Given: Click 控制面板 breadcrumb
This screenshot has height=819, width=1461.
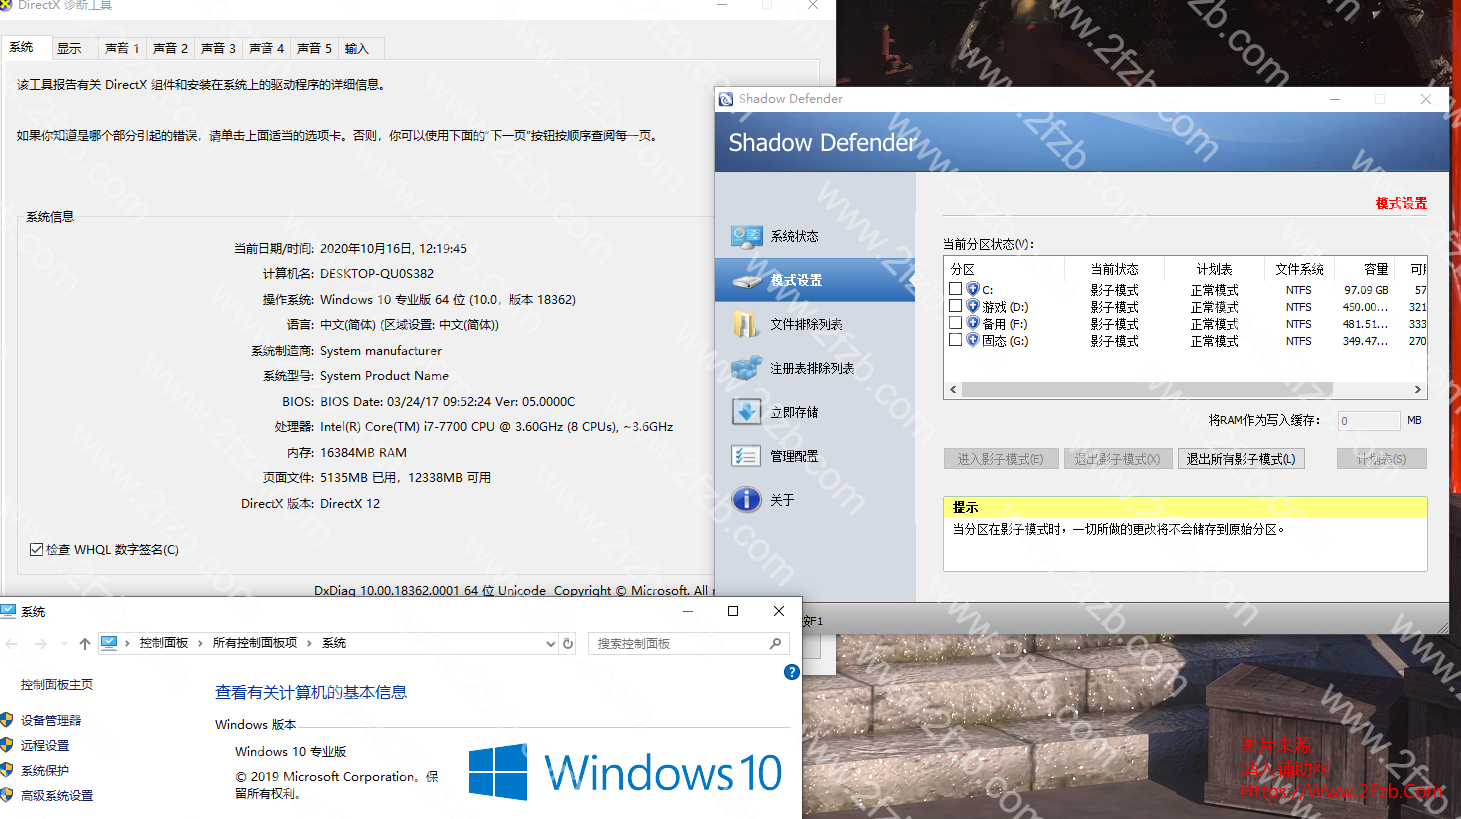Looking at the screenshot, I should tap(164, 643).
